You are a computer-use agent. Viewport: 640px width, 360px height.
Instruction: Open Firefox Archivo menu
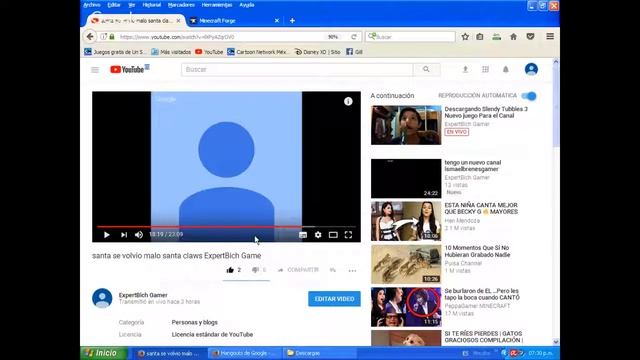coord(92,5)
